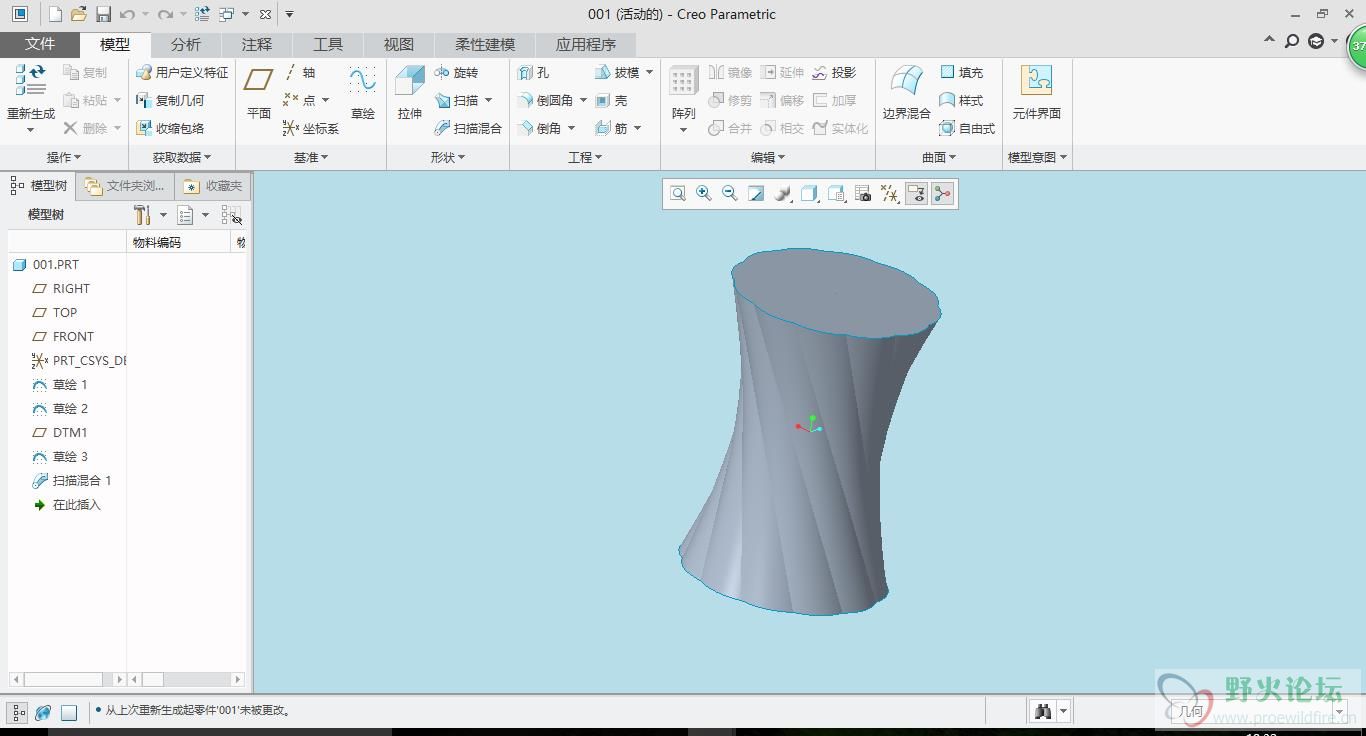
Task: Click the 孔 hole tool
Action: coord(533,72)
